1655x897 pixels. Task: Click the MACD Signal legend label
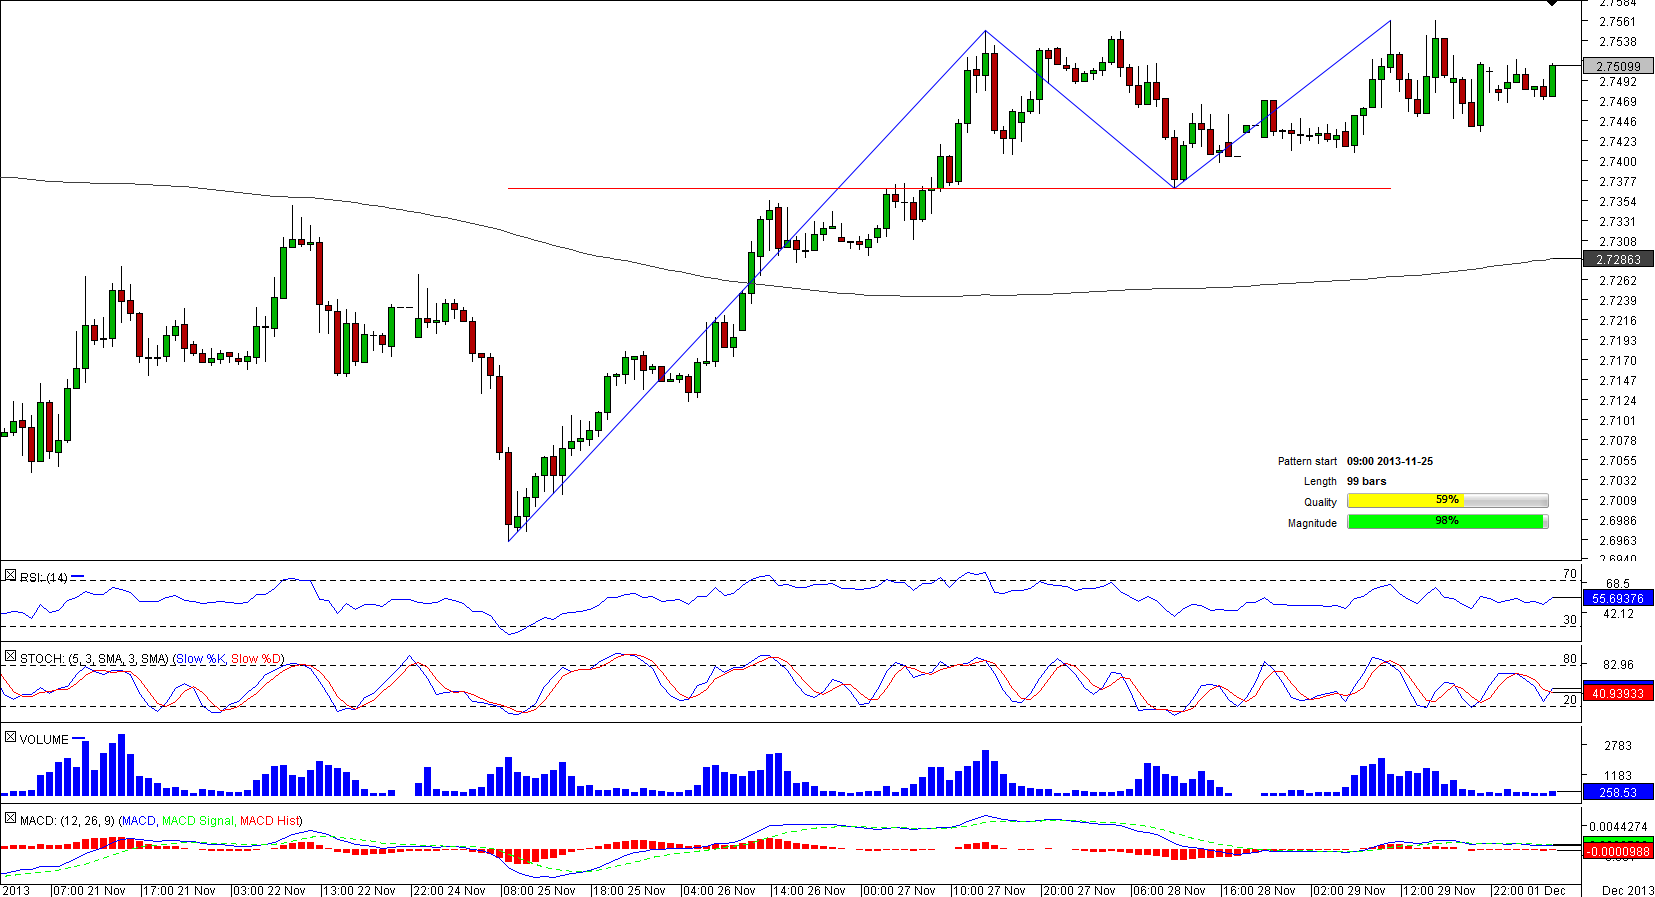click(x=198, y=821)
